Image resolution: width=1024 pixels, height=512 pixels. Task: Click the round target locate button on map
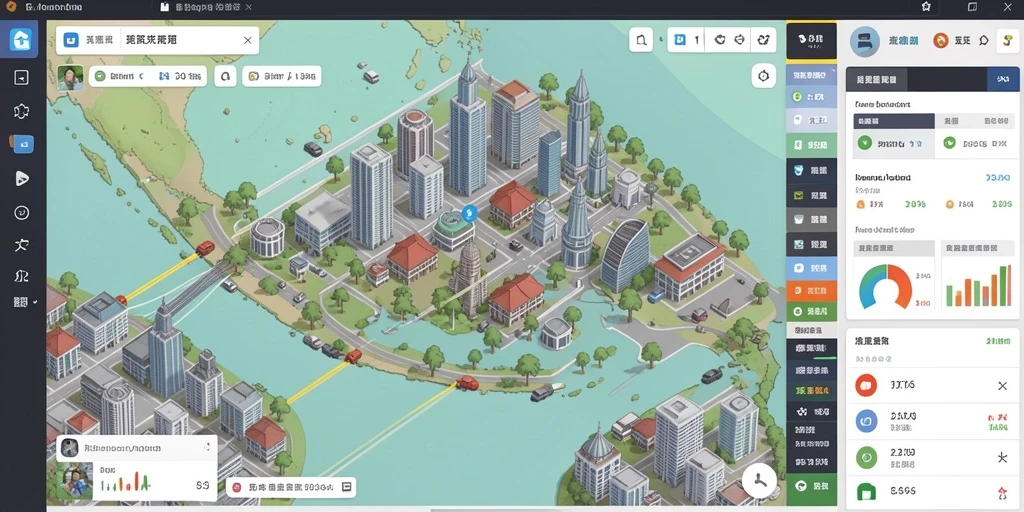(x=763, y=76)
